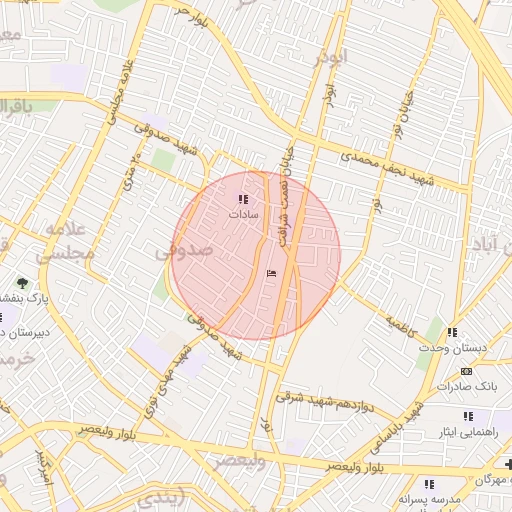Image resolution: width=512 pixels, height=512 pixels.
Task: Click the bank icon above بانک صادرات
Action: pos(466,371)
